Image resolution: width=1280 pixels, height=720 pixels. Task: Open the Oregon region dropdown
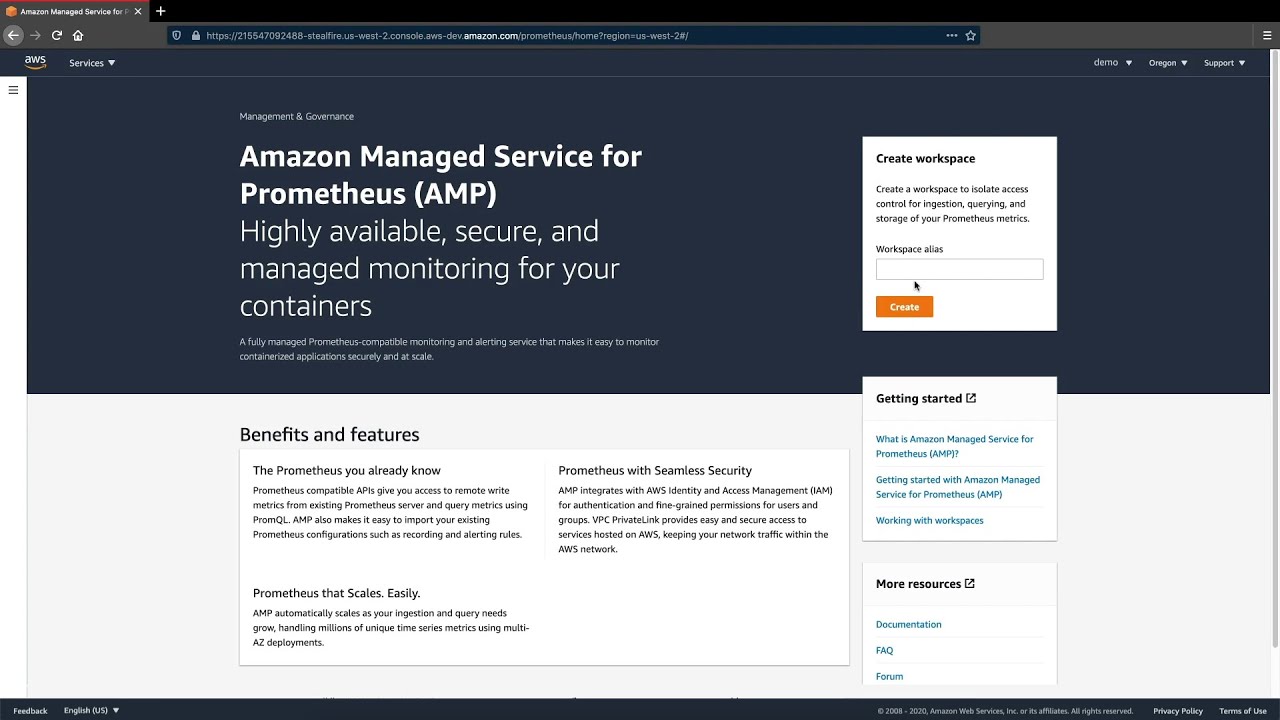click(1168, 63)
